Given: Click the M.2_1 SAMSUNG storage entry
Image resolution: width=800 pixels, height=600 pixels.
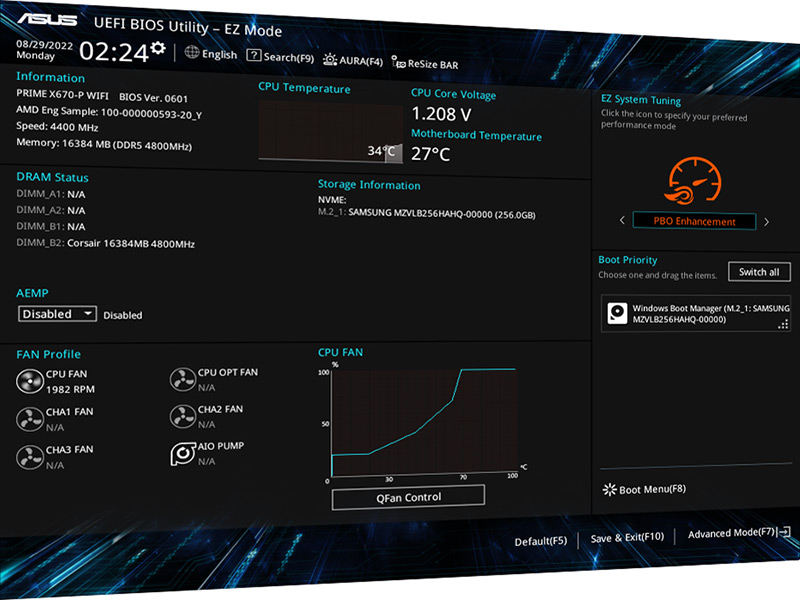Looking at the screenshot, I should point(427,213).
